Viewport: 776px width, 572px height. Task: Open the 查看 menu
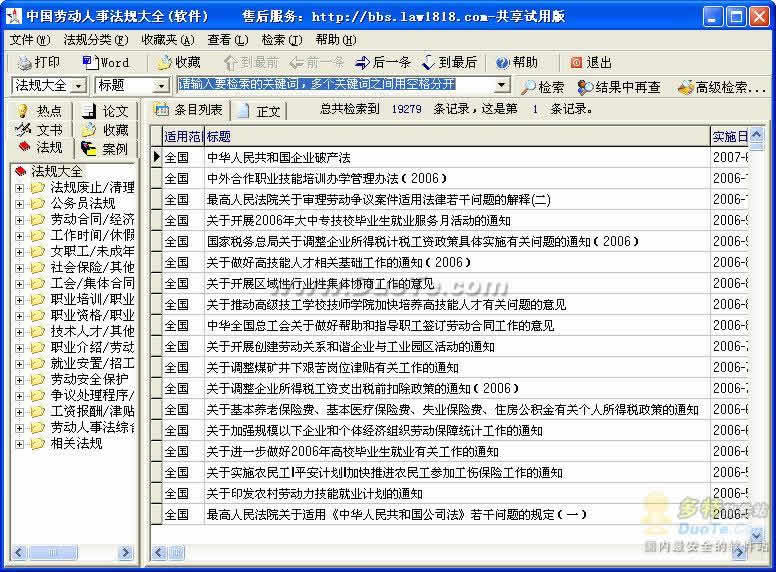click(x=227, y=40)
